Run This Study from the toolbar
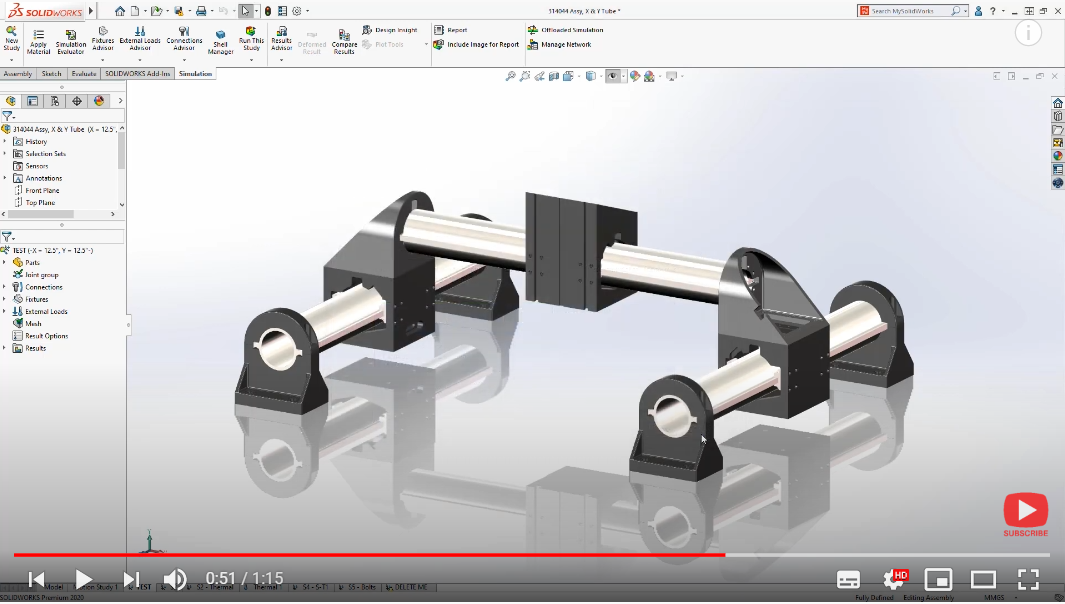Screen dimensions: 1065x604 [x=250, y=38]
